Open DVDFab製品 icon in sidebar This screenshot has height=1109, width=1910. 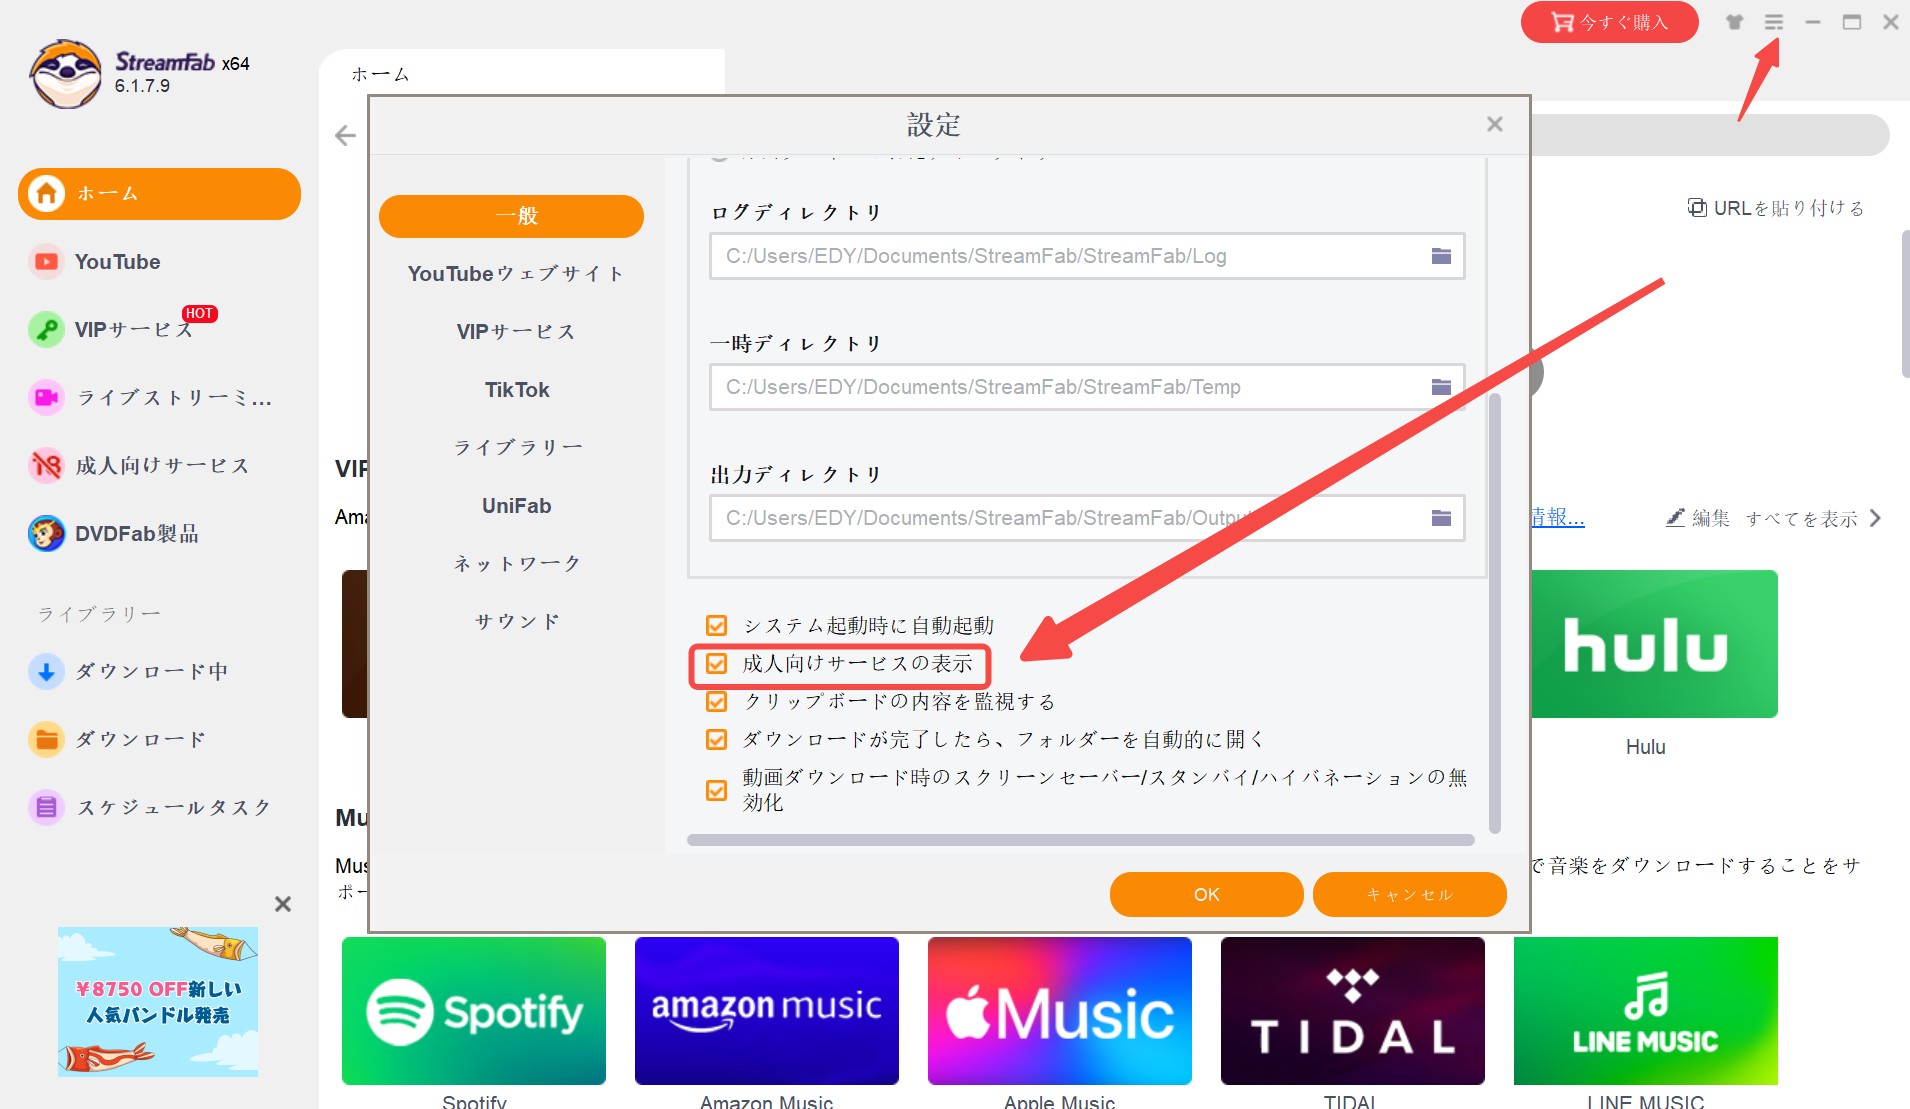point(46,533)
